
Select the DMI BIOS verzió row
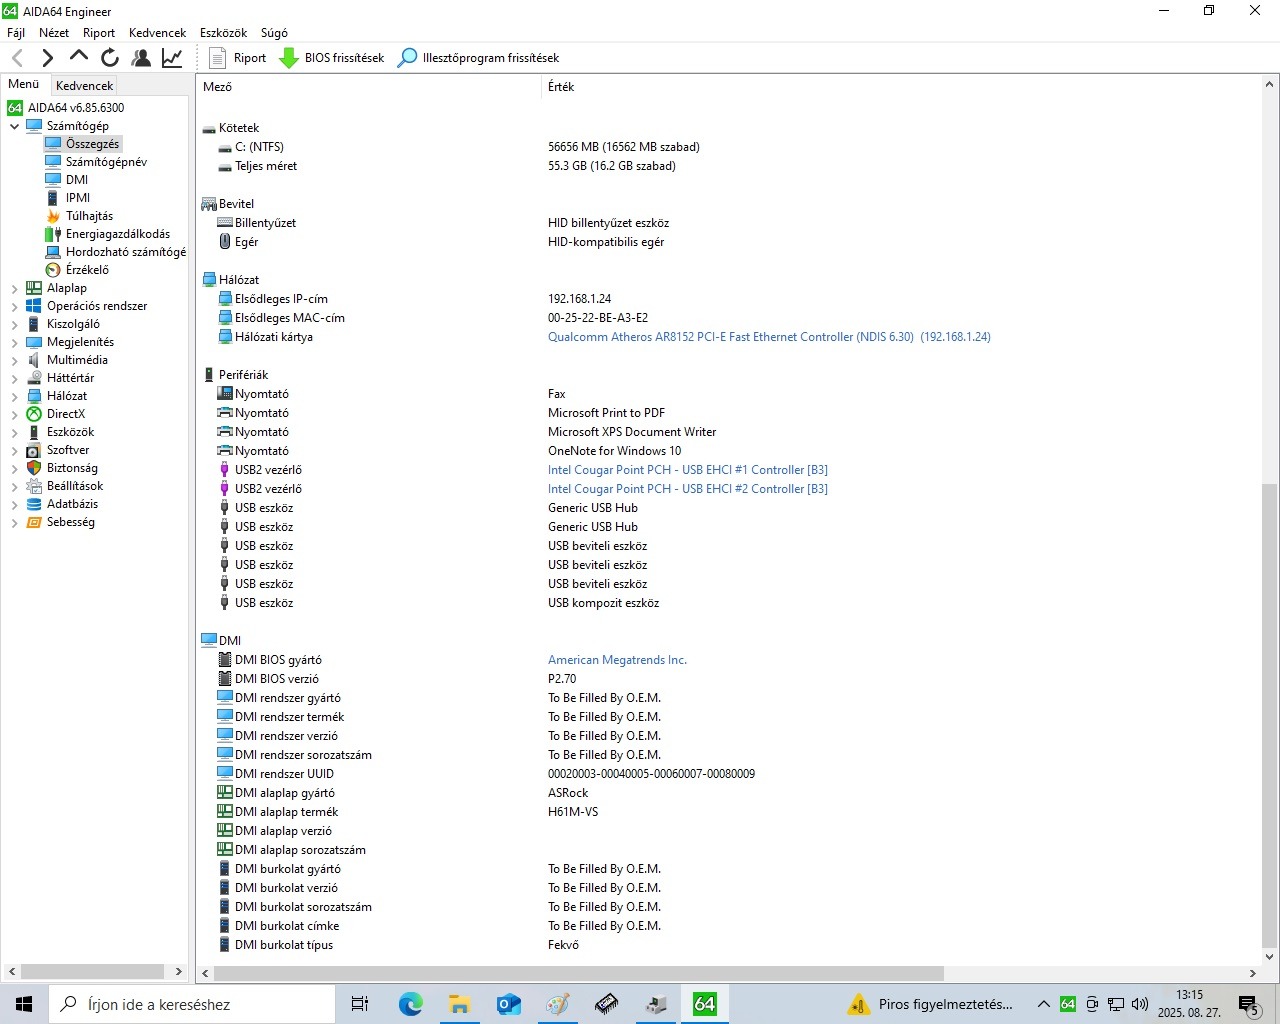(728, 679)
